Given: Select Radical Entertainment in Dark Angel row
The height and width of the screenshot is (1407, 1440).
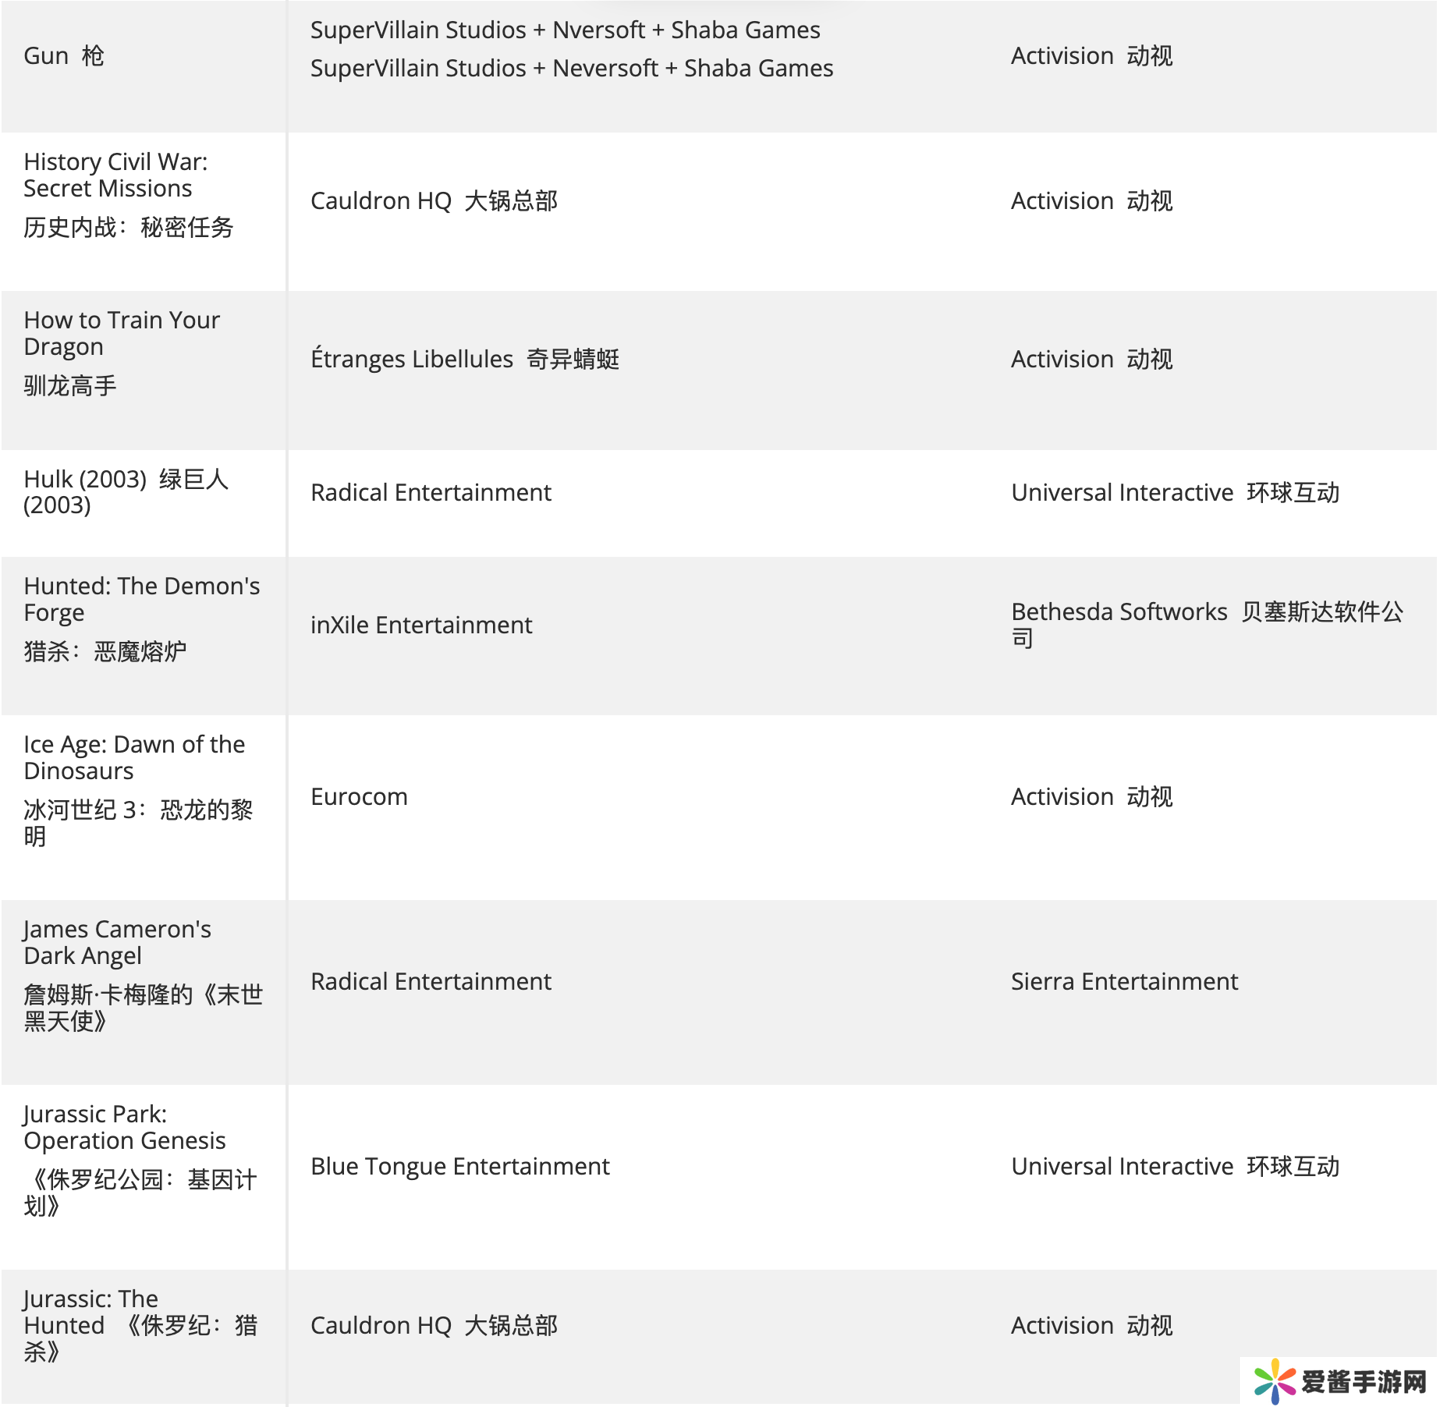Looking at the screenshot, I should [431, 981].
